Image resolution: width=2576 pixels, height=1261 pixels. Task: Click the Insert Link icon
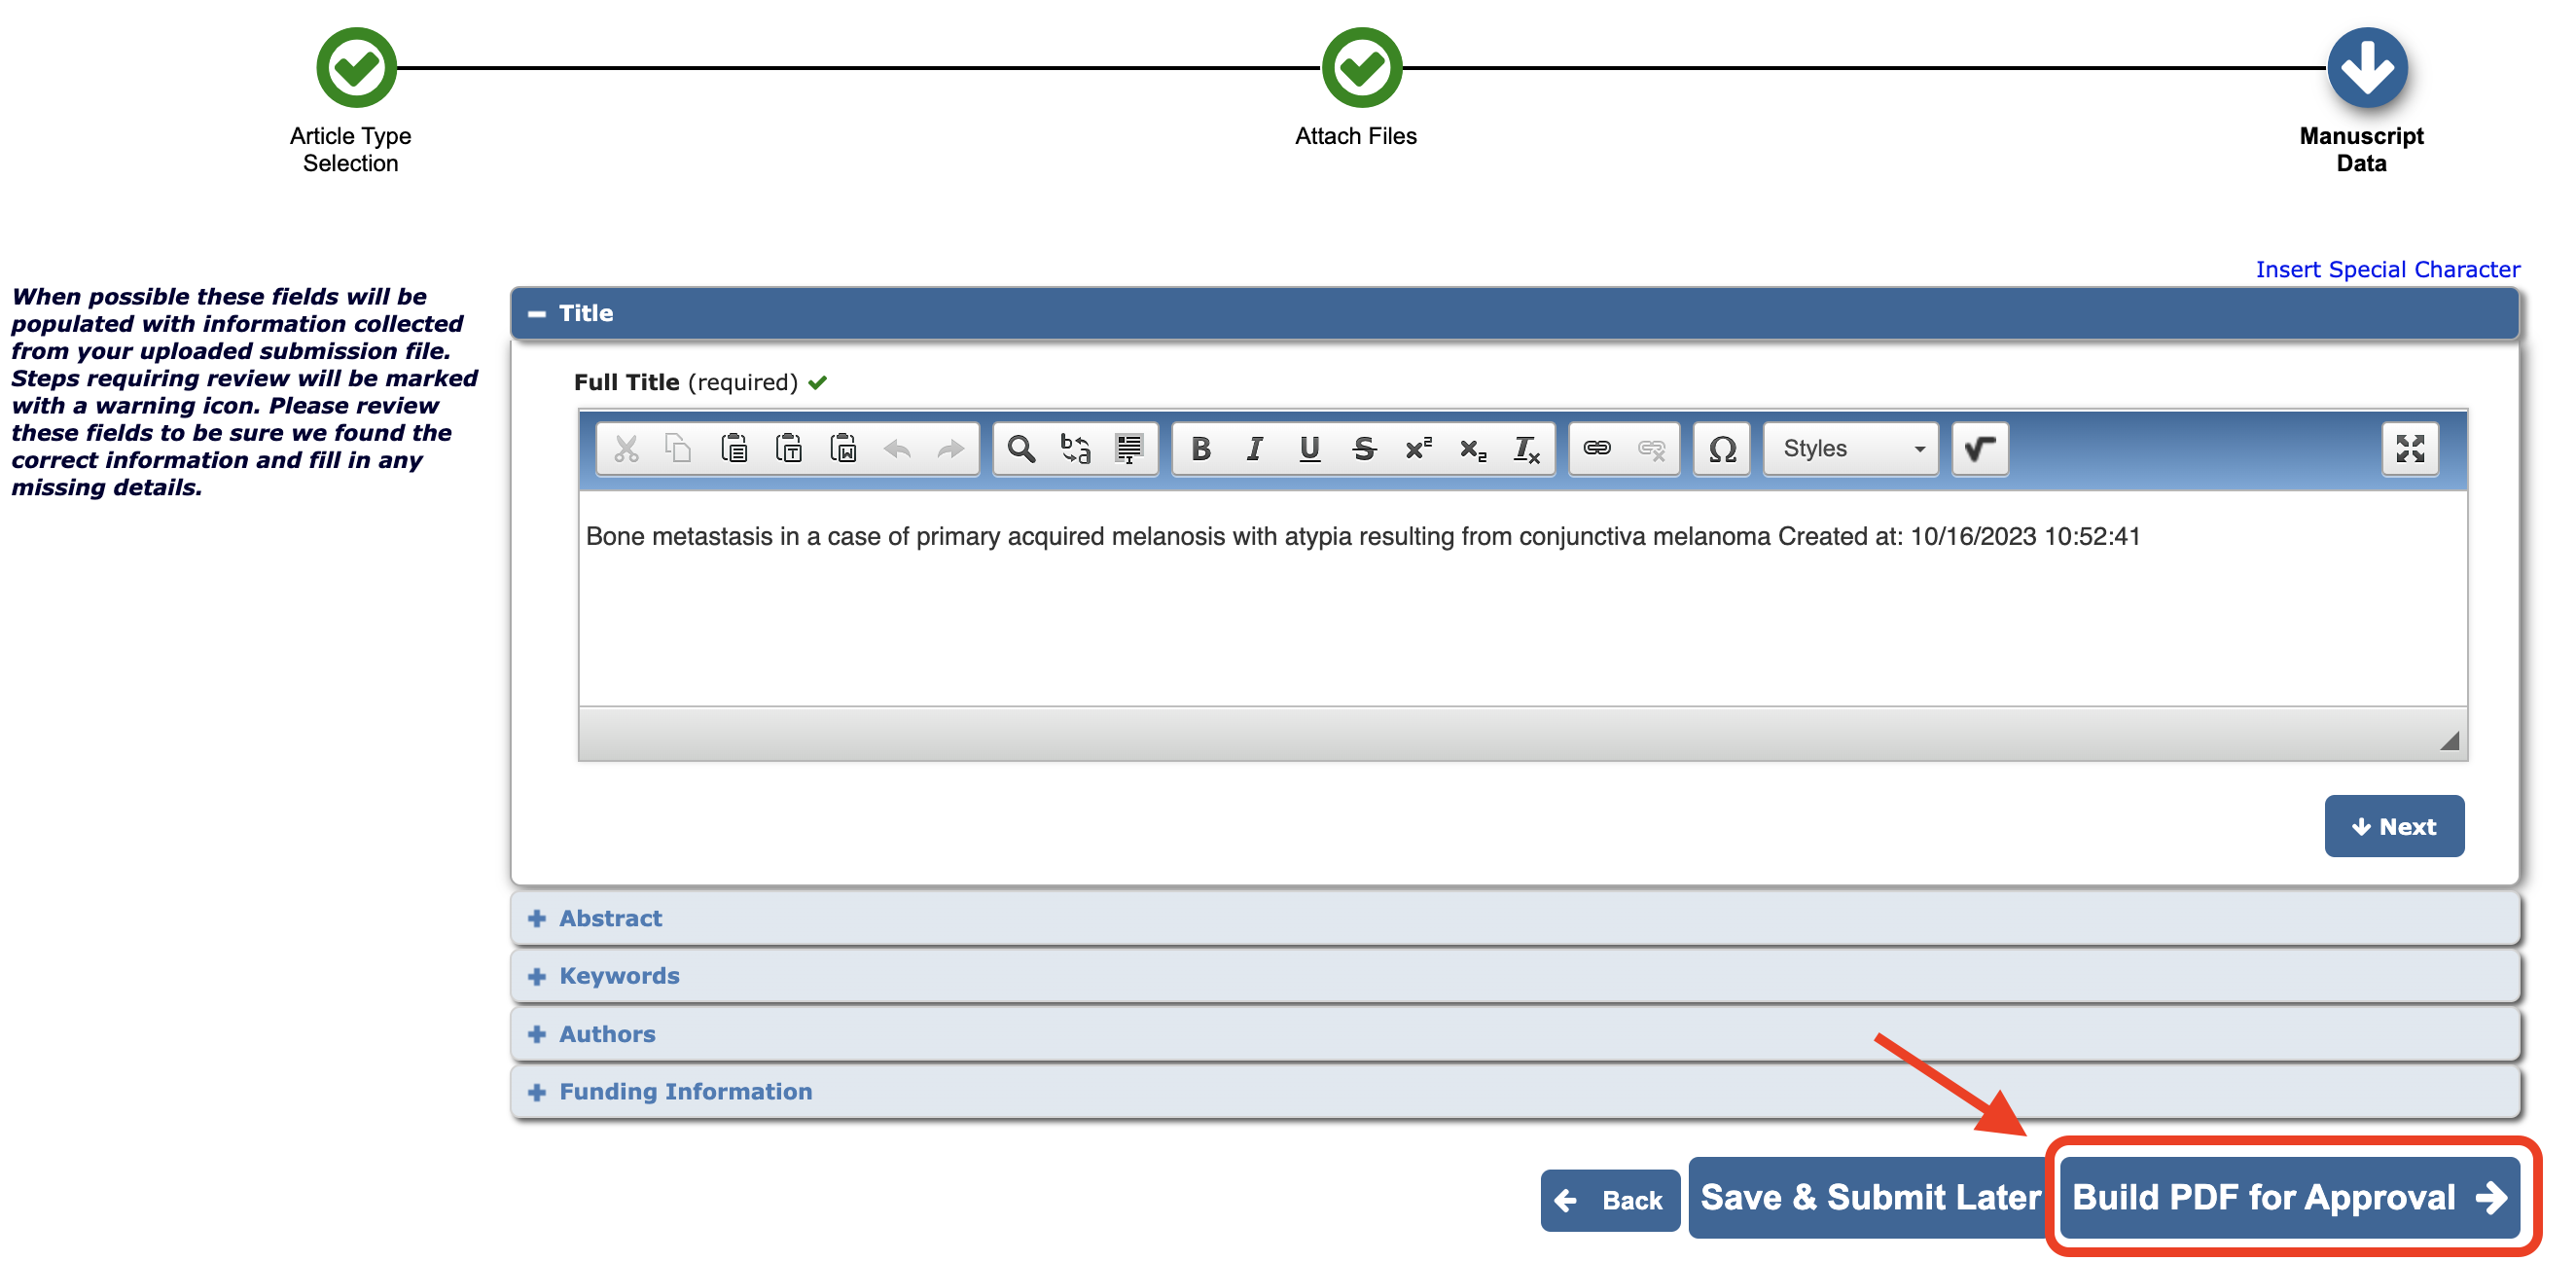[x=1597, y=449]
